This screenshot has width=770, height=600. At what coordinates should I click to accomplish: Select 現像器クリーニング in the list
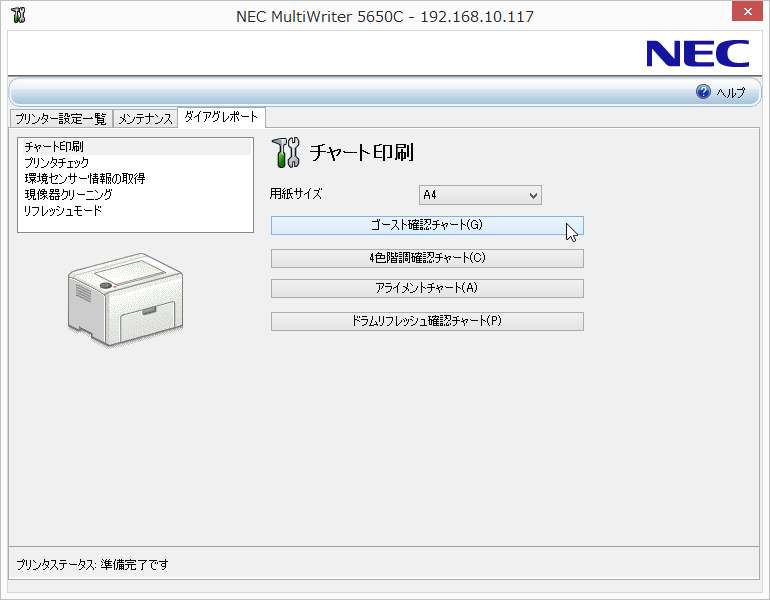[137, 194]
